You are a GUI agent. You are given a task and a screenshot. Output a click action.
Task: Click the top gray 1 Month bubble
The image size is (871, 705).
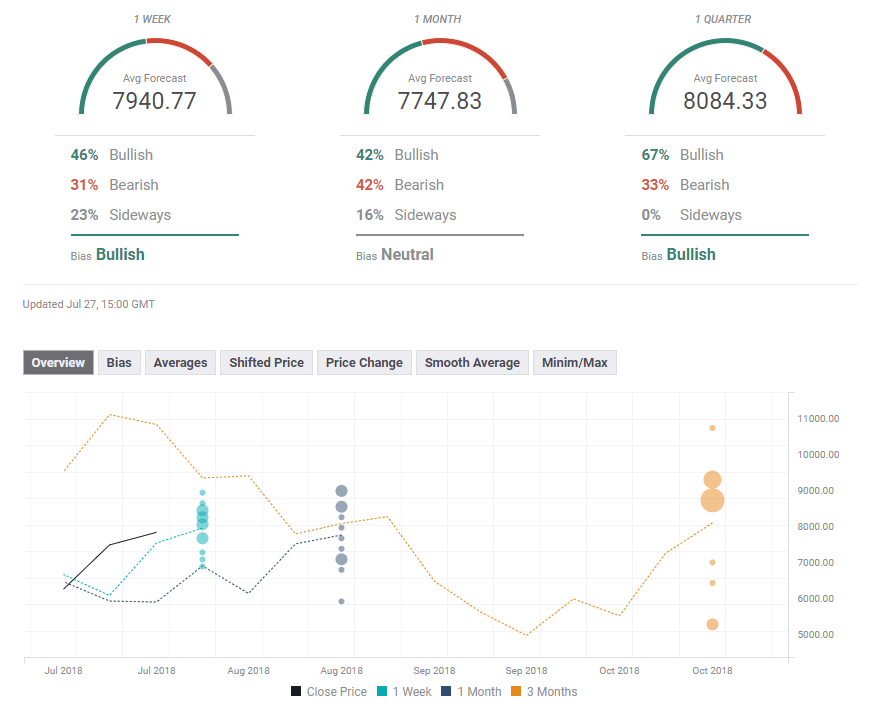pos(342,491)
